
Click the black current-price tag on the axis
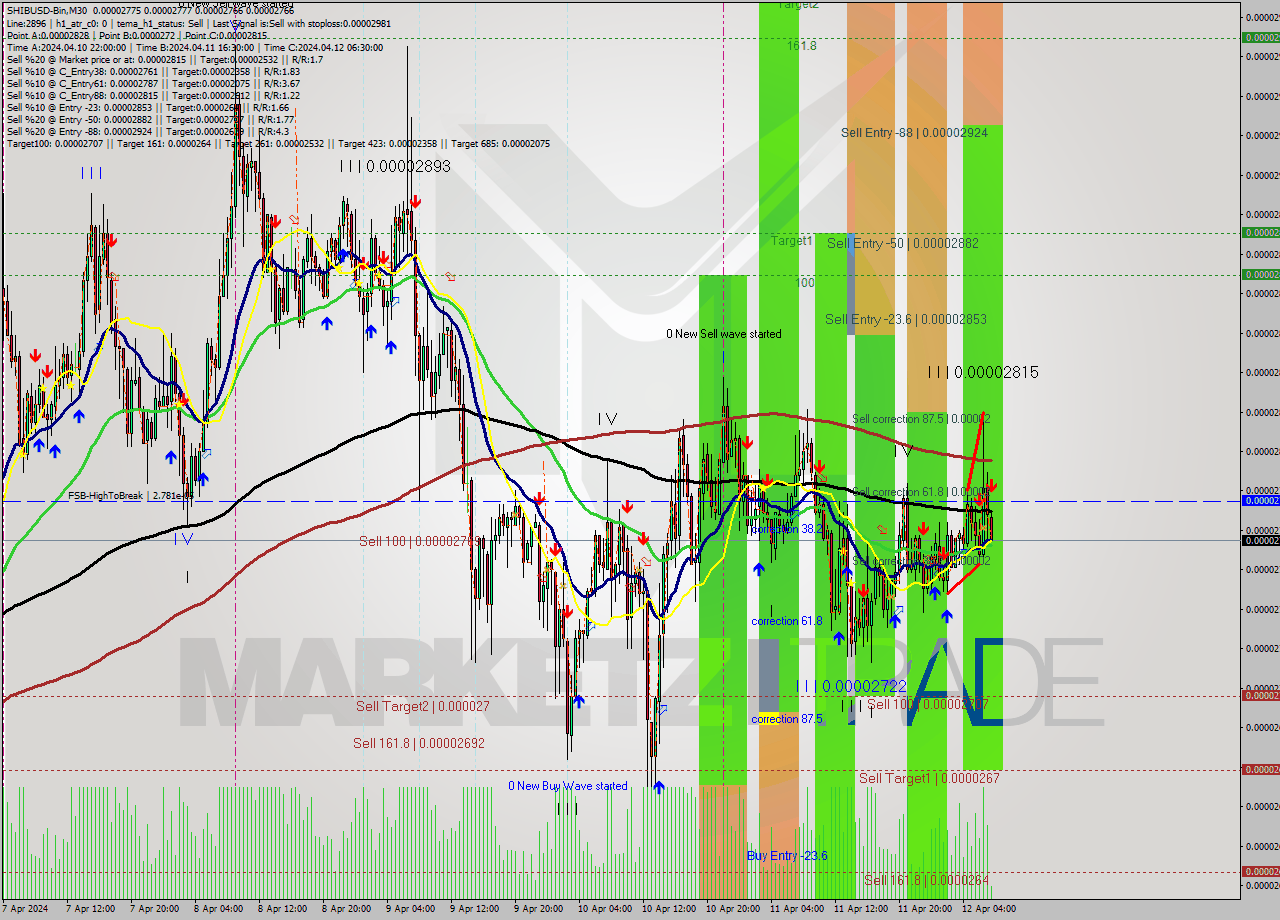coord(1260,540)
